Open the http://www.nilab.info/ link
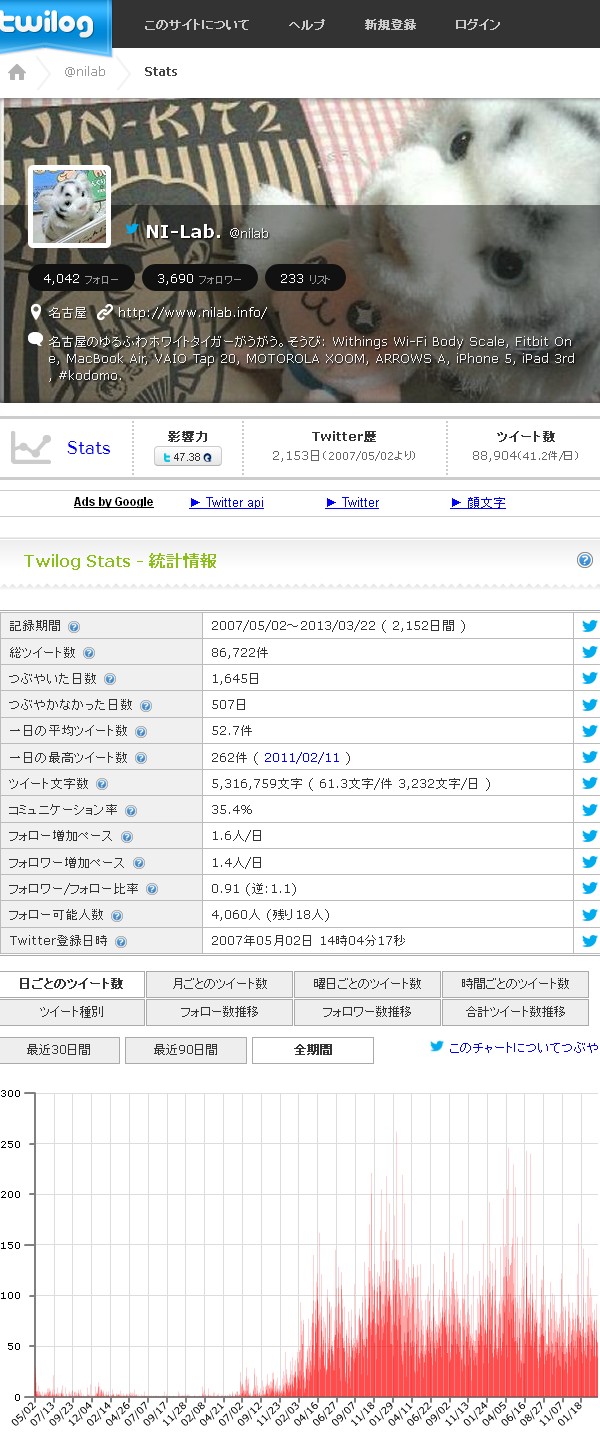Viewport: 600px width, 1432px height. [192, 312]
